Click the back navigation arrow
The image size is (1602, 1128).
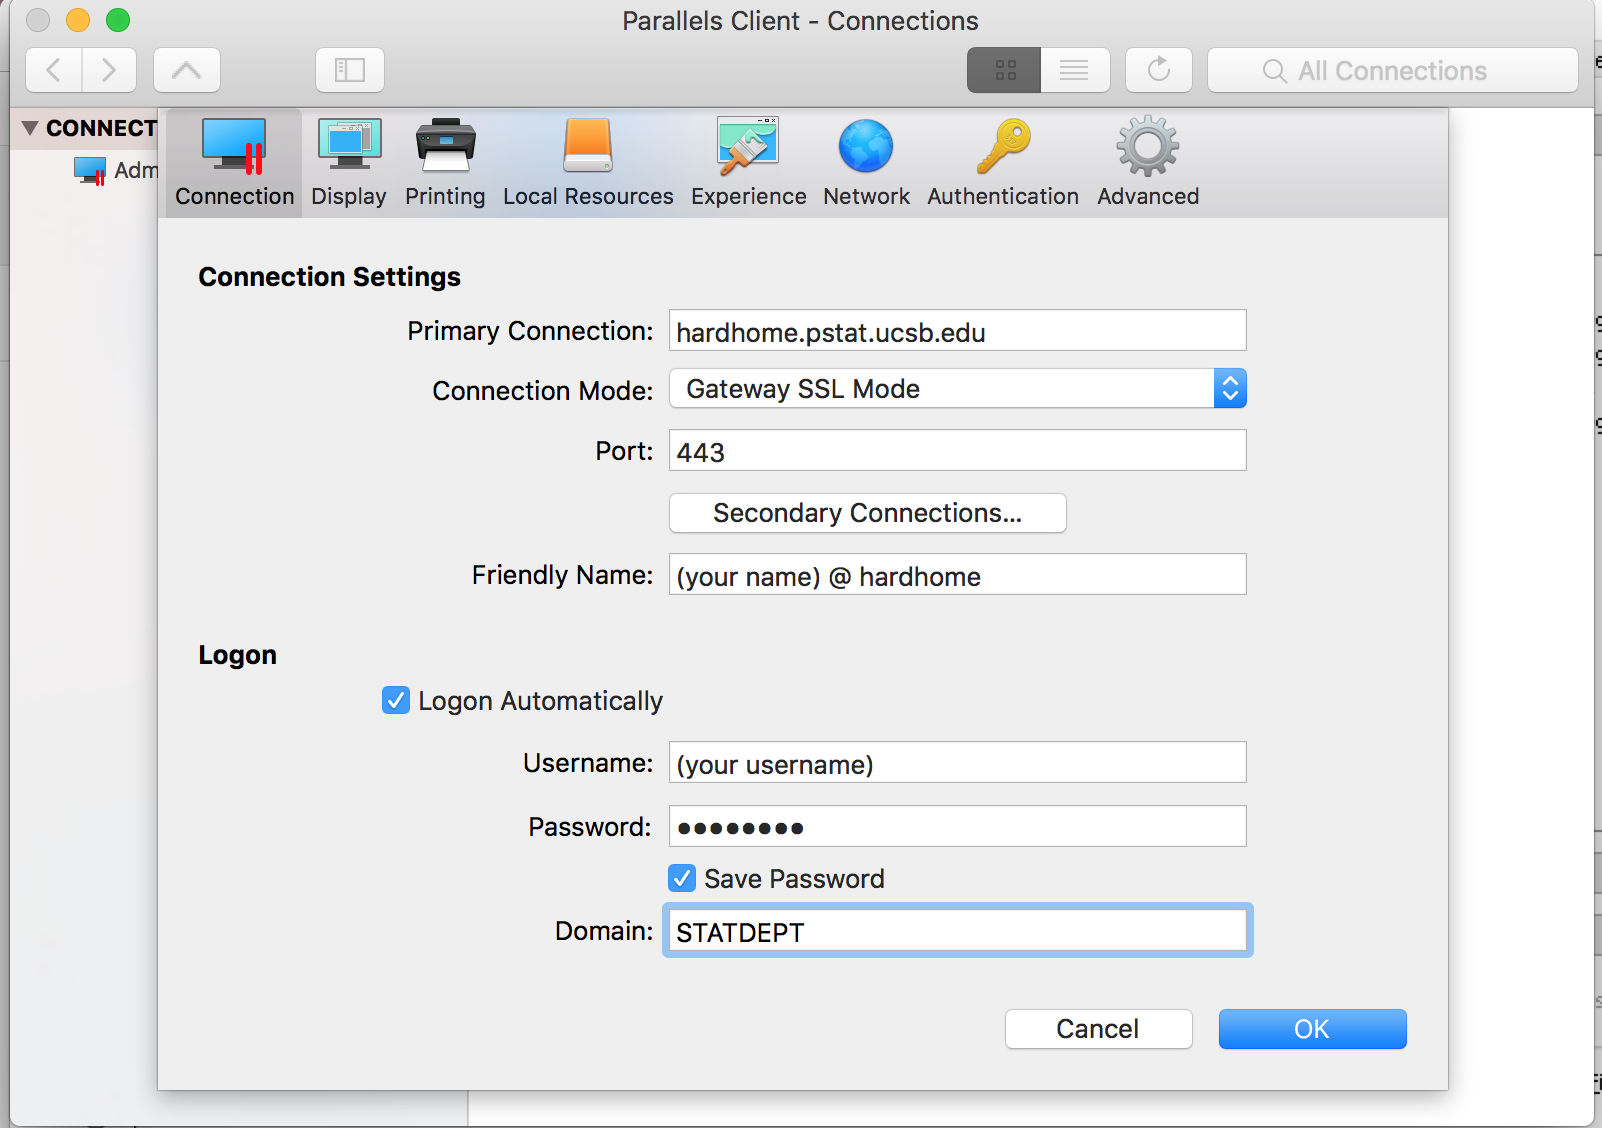point(54,70)
